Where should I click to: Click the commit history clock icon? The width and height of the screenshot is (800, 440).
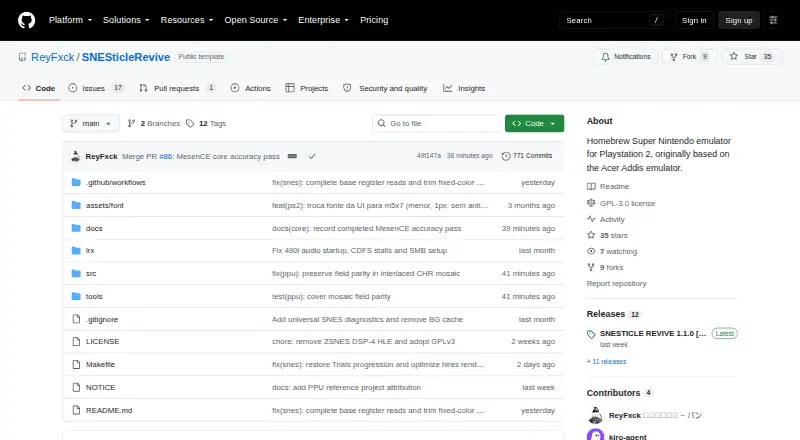pos(506,156)
